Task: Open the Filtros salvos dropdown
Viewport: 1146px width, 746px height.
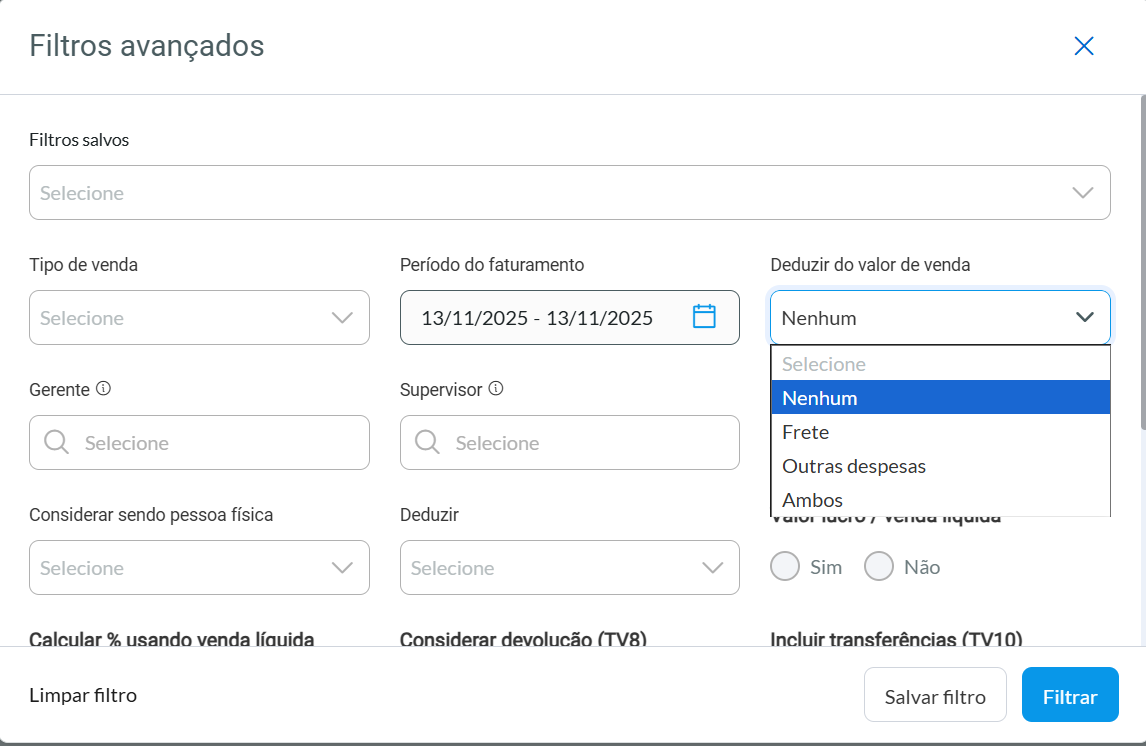Action: pyautogui.click(x=1082, y=192)
